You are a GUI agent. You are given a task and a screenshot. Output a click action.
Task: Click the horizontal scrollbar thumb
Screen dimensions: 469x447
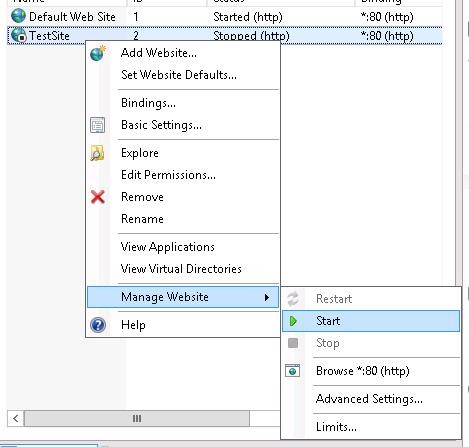click(137, 418)
